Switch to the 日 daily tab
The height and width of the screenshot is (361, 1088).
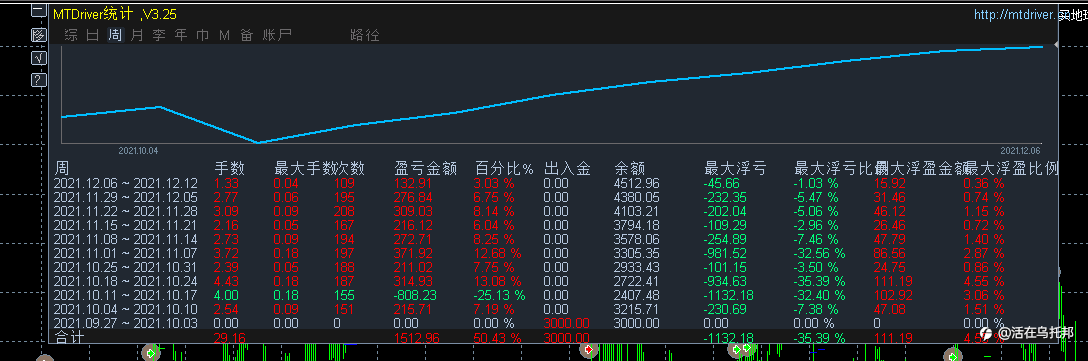[x=92, y=35]
